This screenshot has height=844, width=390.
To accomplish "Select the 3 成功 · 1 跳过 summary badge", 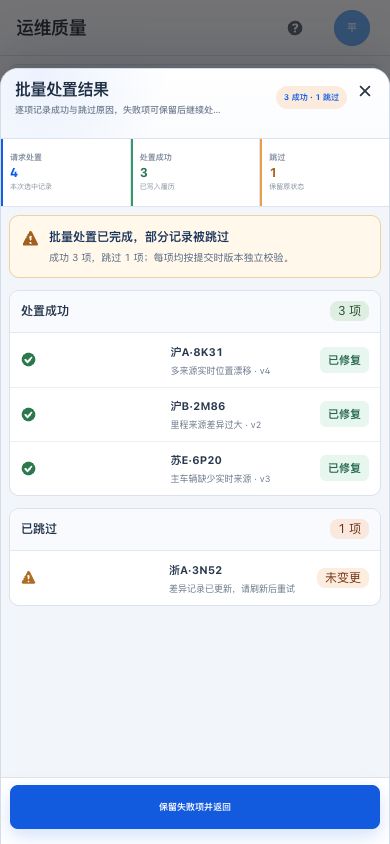I will [x=311, y=97].
